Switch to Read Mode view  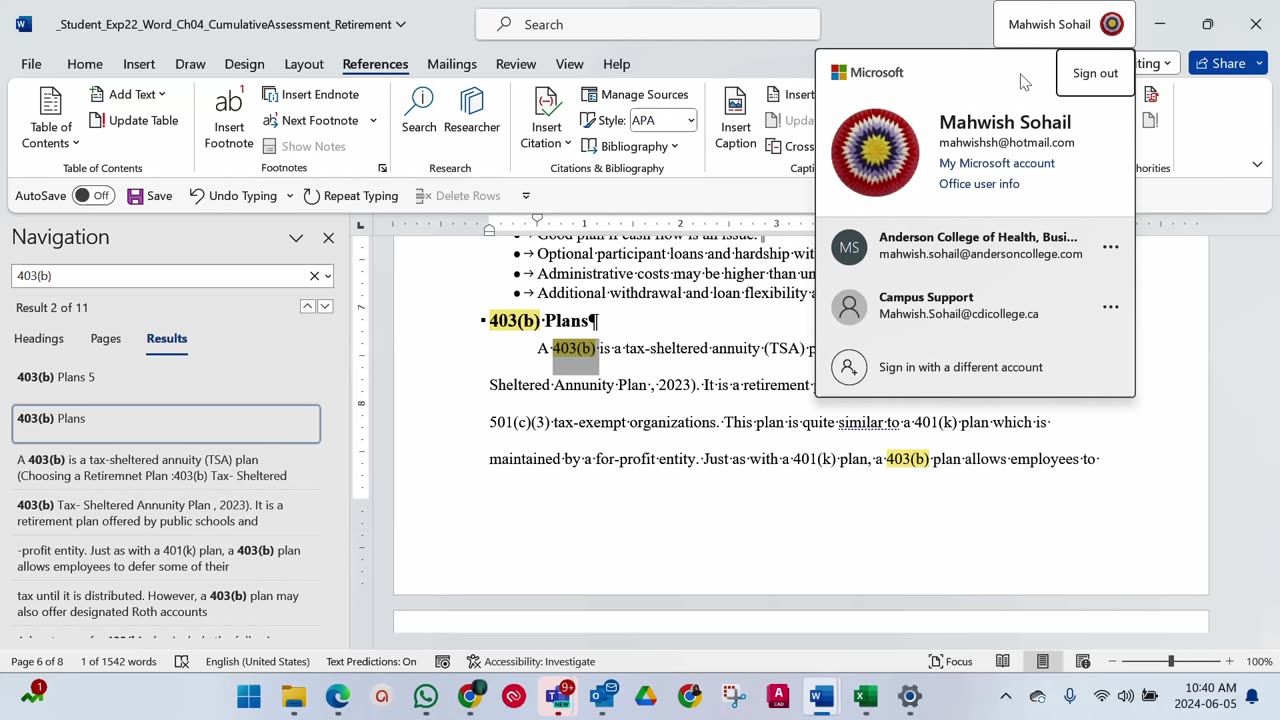coord(1002,661)
